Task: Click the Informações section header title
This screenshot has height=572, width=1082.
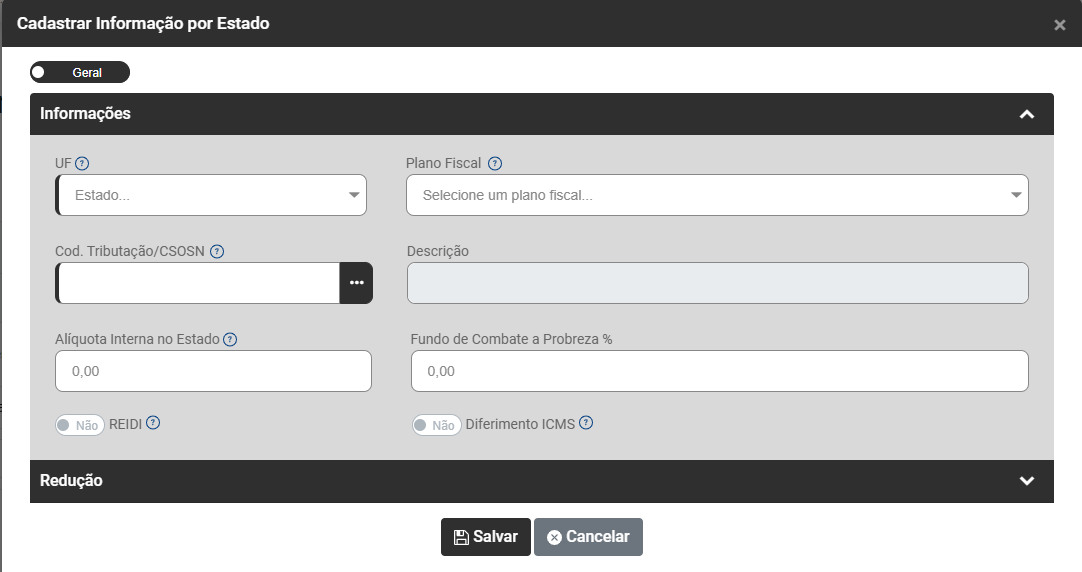Action: coord(86,114)
